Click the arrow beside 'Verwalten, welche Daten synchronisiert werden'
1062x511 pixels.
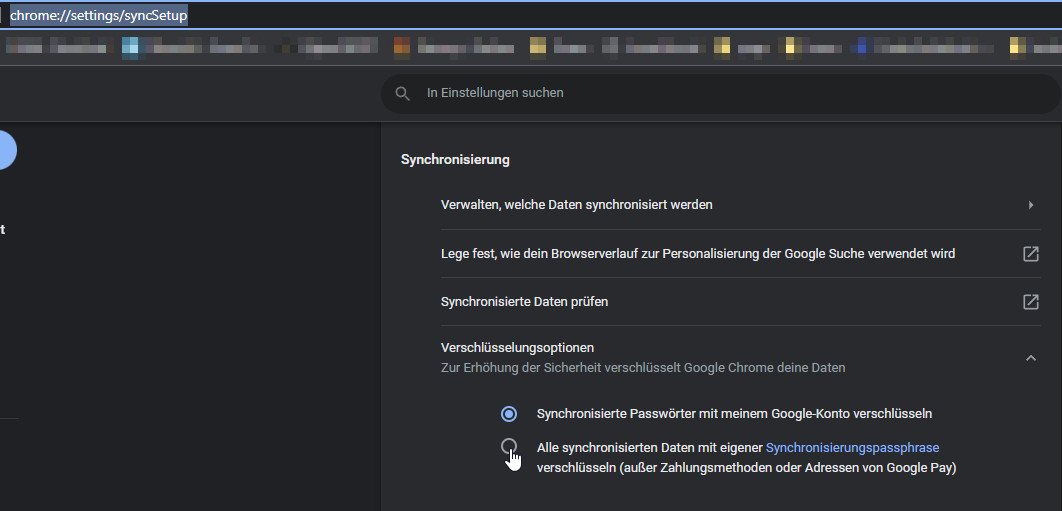point(1030,205)
